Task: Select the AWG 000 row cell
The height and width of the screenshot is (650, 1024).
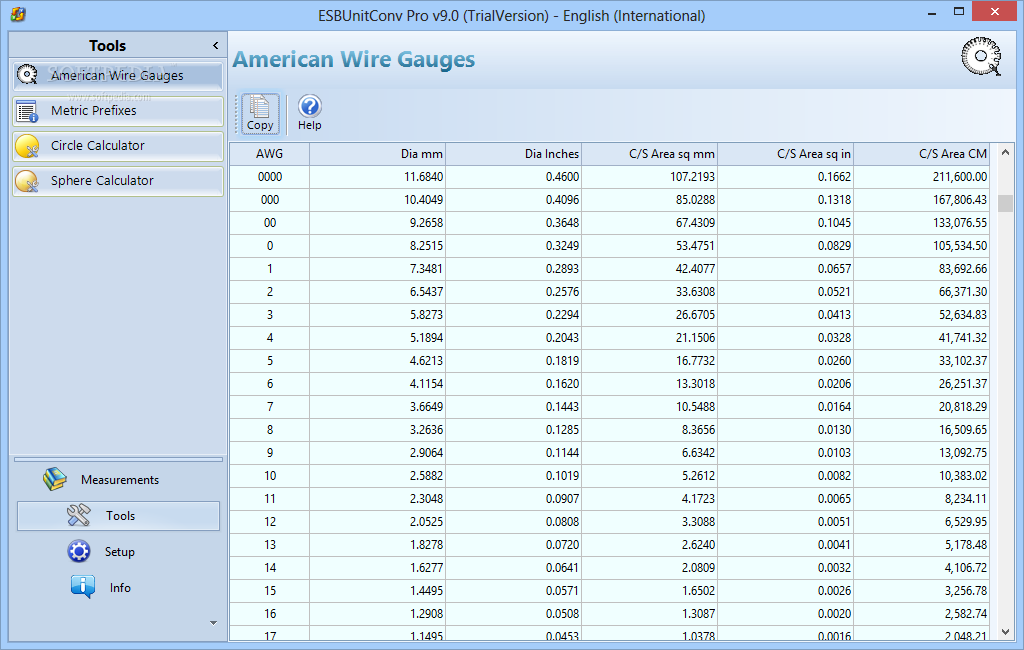Action: [269, 200]
